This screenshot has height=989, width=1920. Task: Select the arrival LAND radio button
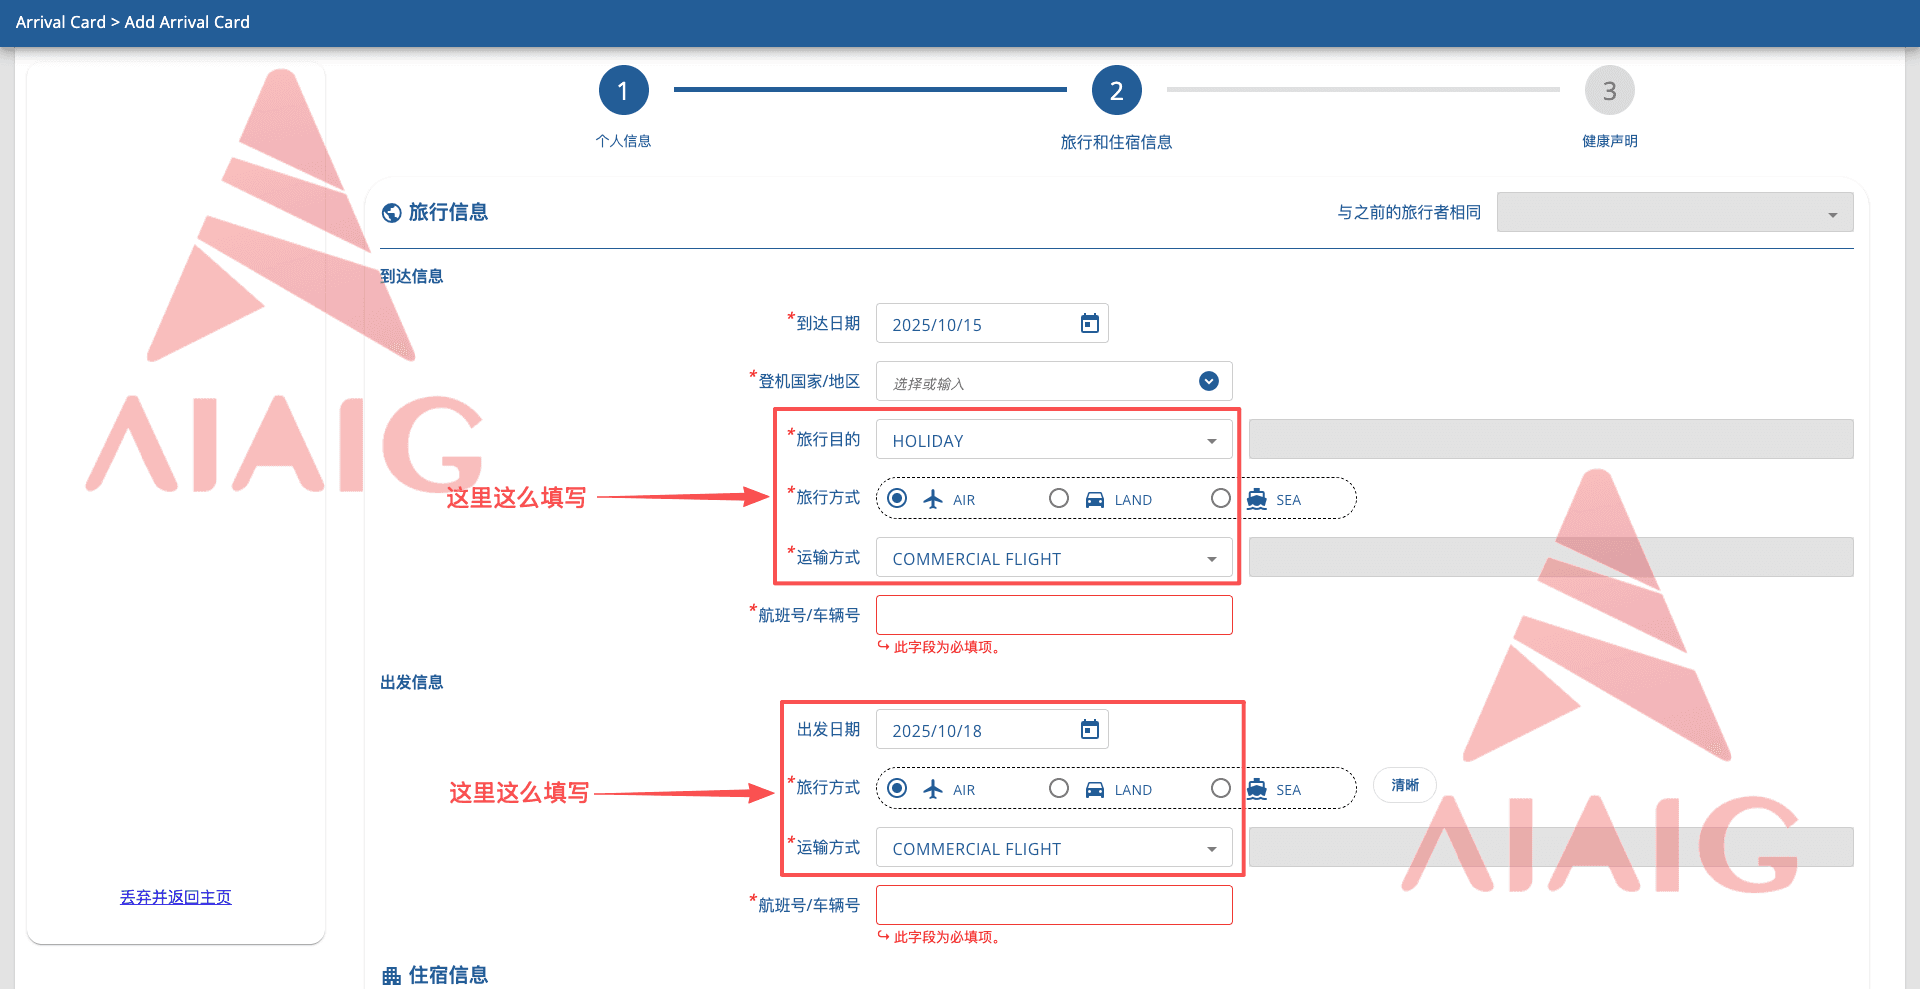click(1059, 498)
